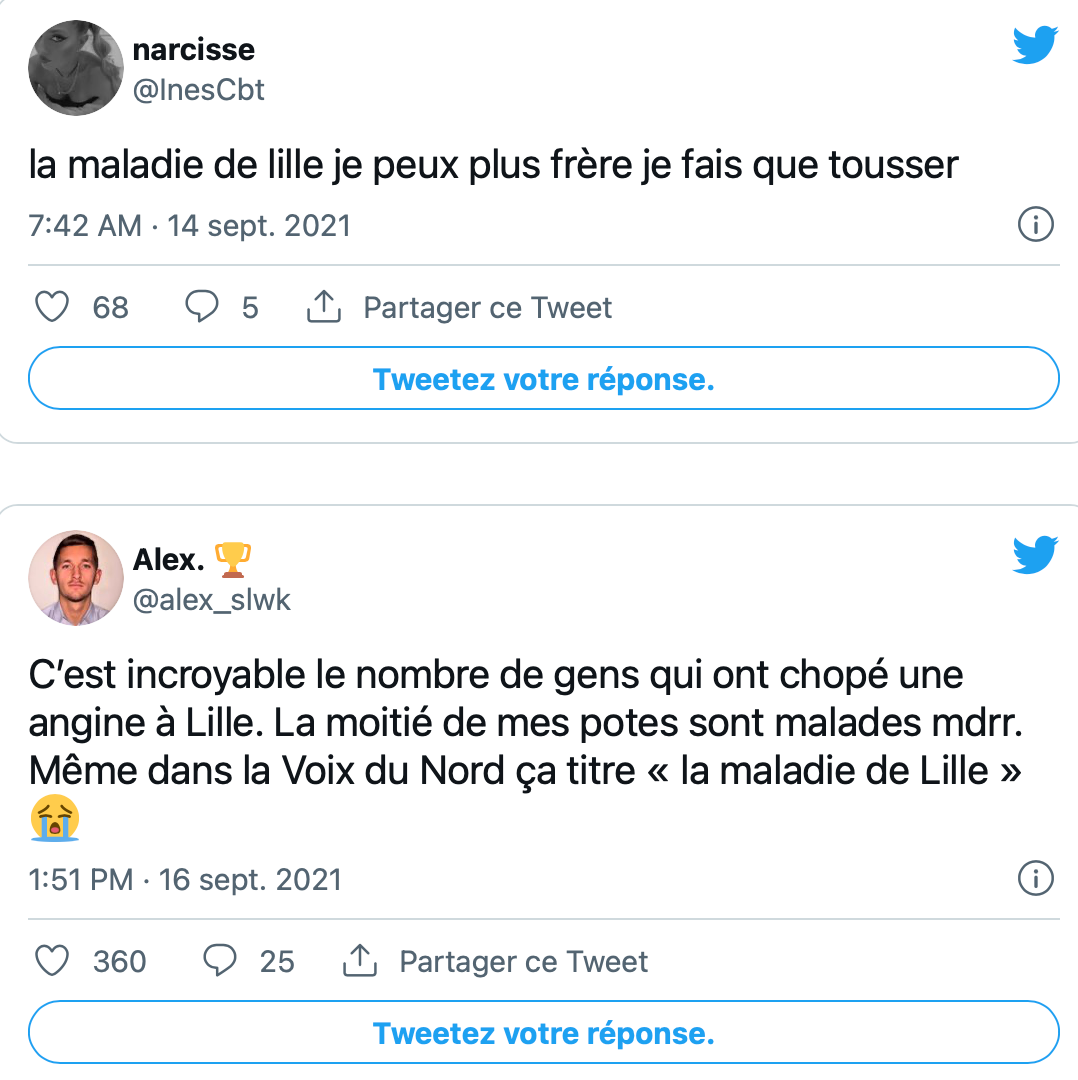Open the info icon on narcisse's tweet
Image resolution: width=1078 pixels, height=1080 pixels.
(x=1035, y=225)
